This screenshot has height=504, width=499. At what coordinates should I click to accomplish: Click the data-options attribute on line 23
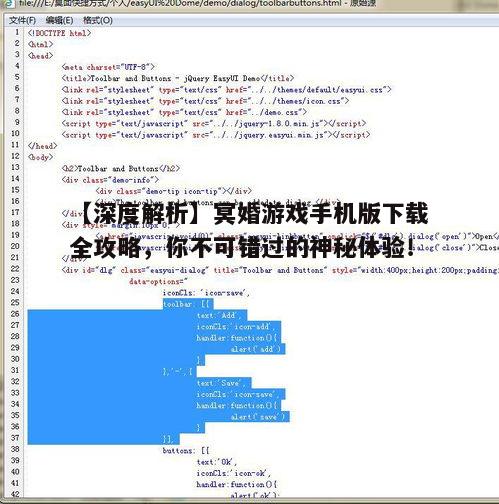pyautogui.click(x=159, y=281)
